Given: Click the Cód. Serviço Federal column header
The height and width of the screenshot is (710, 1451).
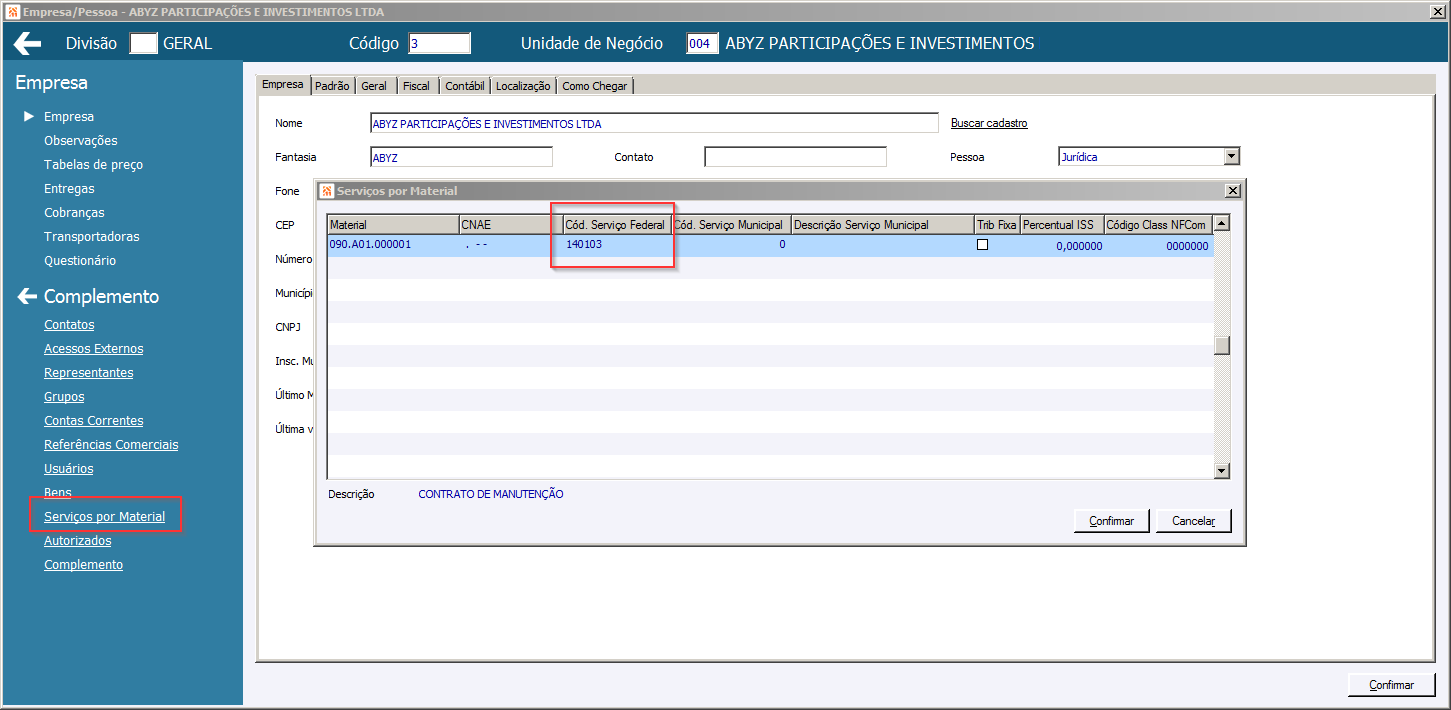Looking at the screenshot, I should click(x=615, y=225).
